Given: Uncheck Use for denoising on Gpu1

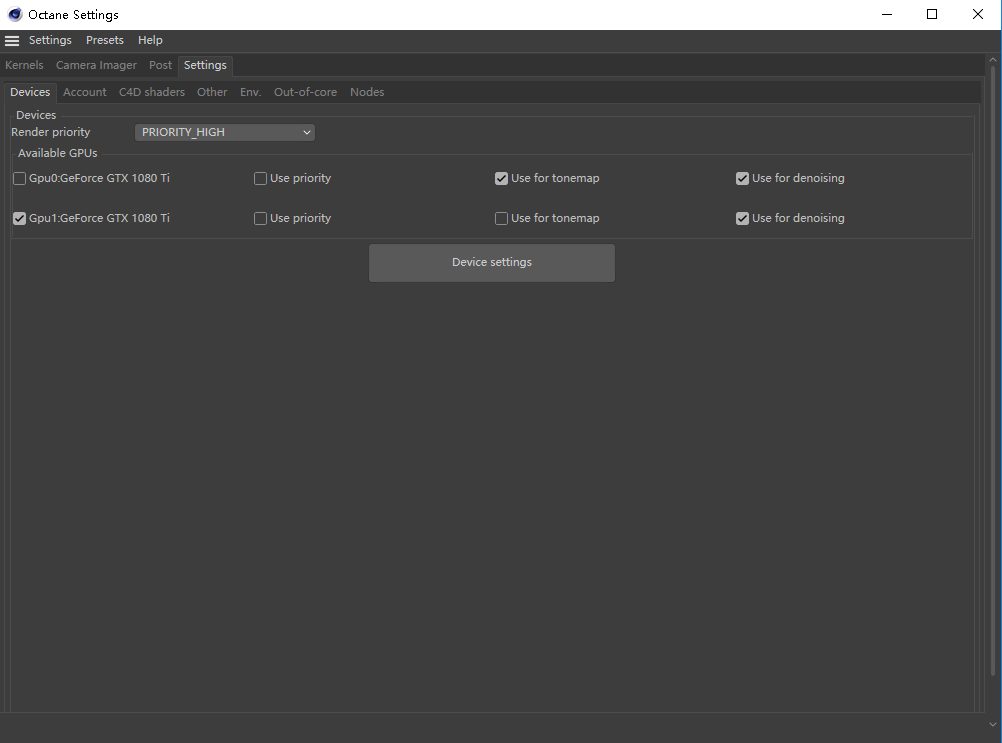Looking at the screenshot, I should click(x=743, y=218).
